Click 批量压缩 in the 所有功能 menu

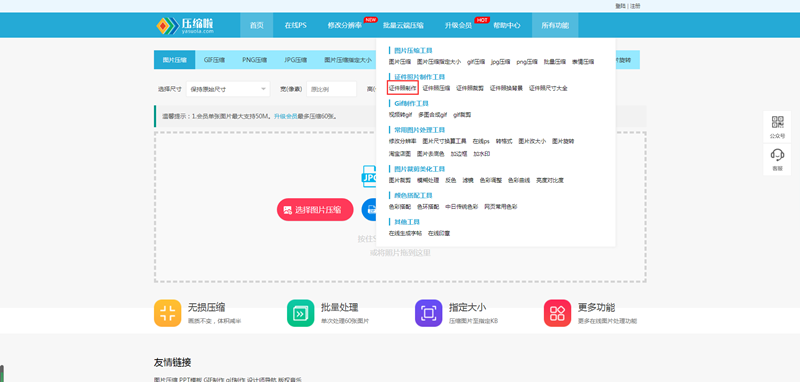(x=555, y=62)
